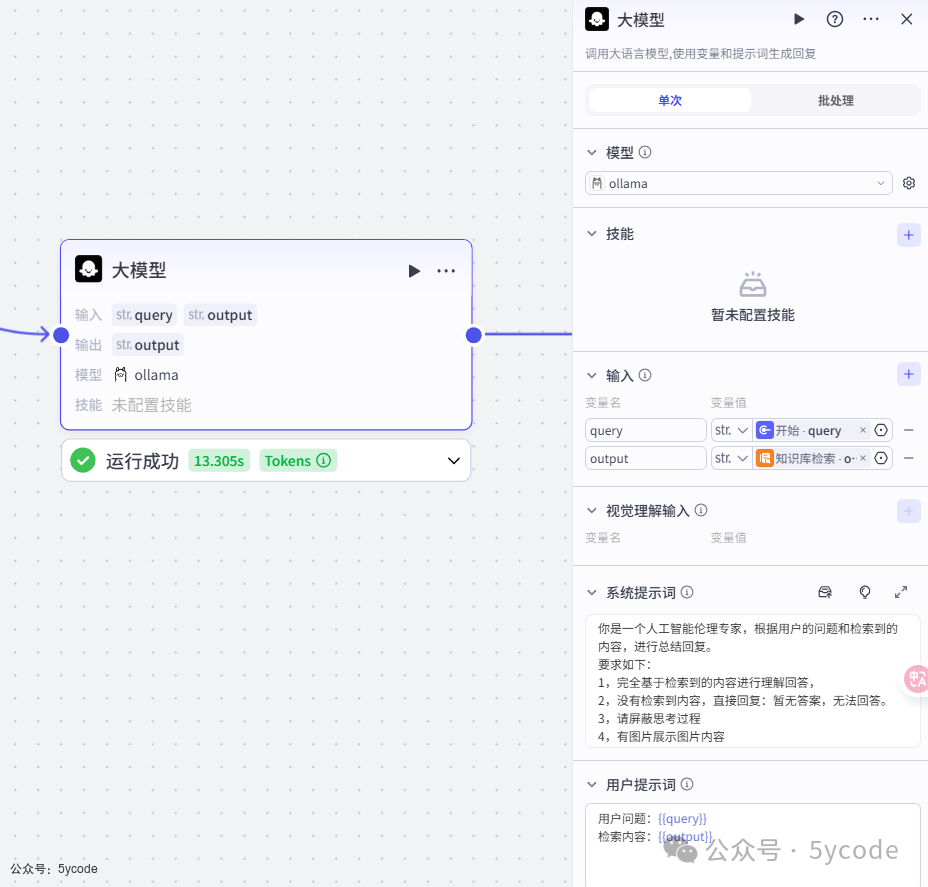Run the node using the panel header play icon

coord(798,19)
